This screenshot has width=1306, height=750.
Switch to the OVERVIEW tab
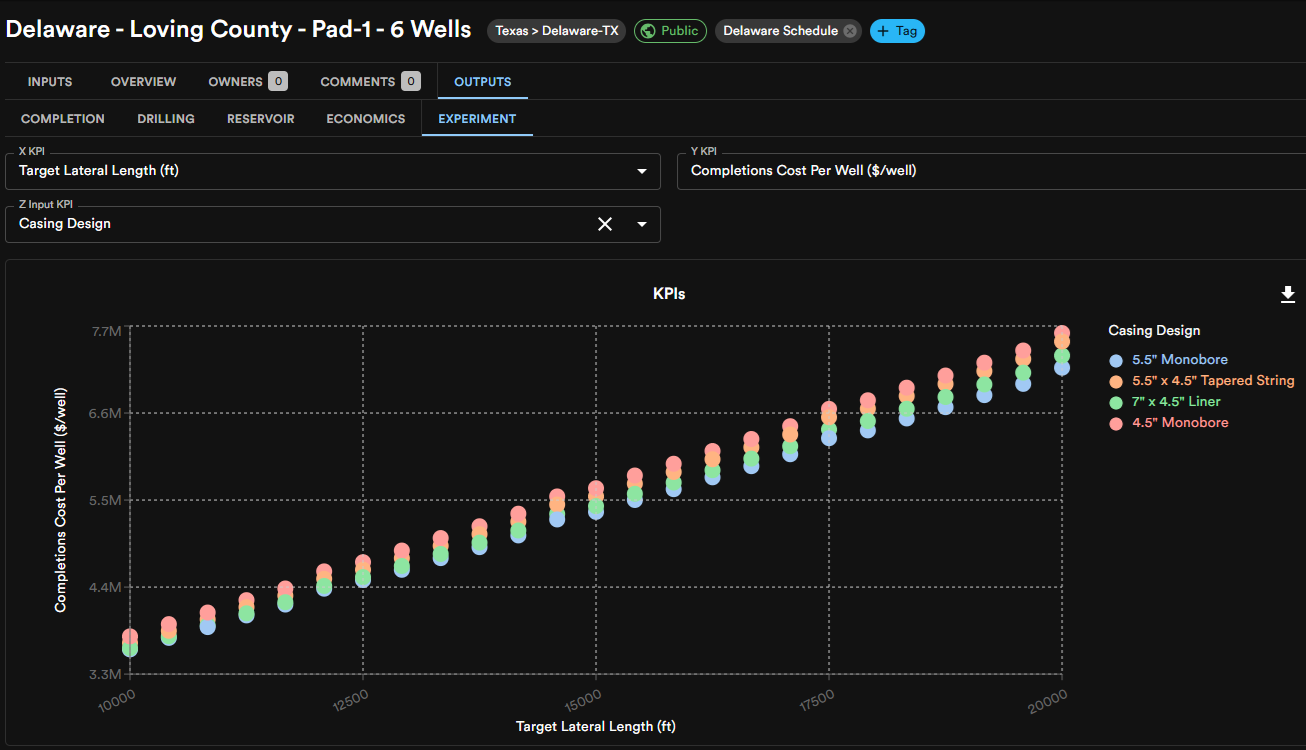pos(143,82)
